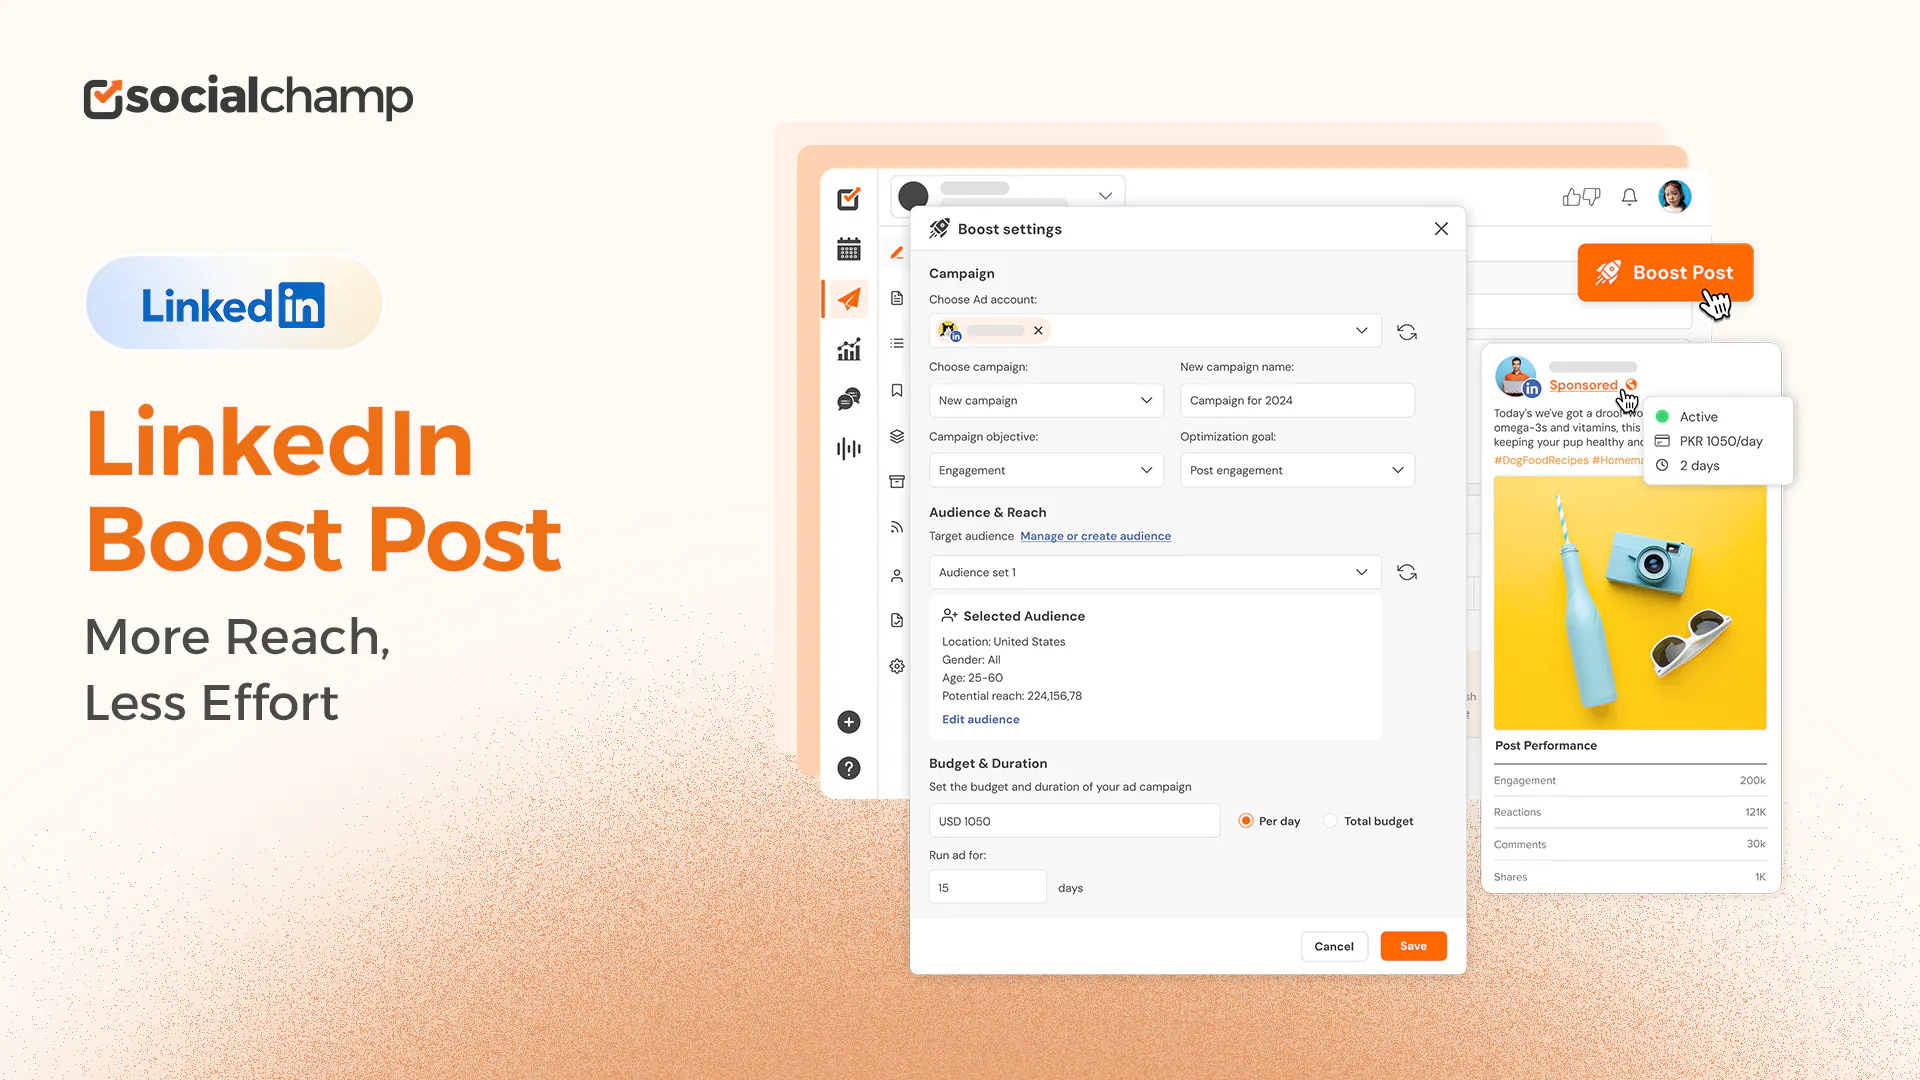This screenshot has width=1920, height=1080.
Task: Click the PKR 1050/day budget entry
Action: pyautogui.click(x=1709, y=441)
